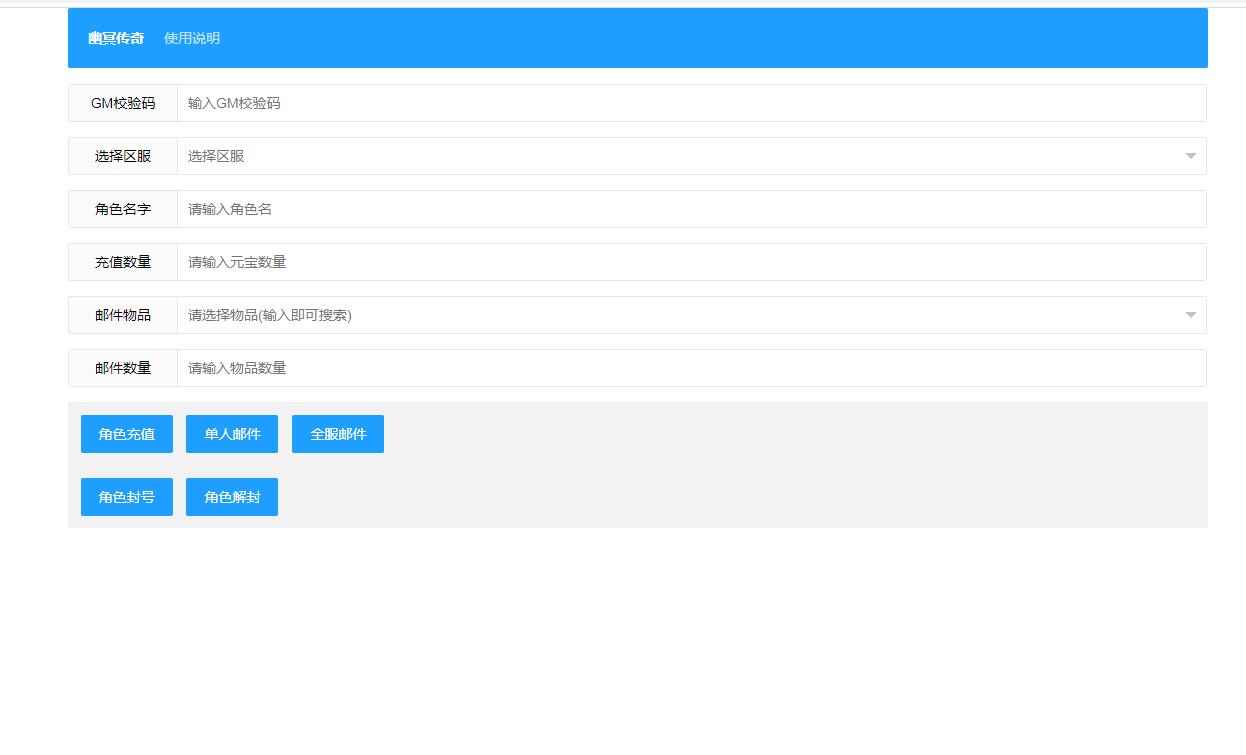
Task: Click into the 请输入角色名 text field
Action: (690, 209)
